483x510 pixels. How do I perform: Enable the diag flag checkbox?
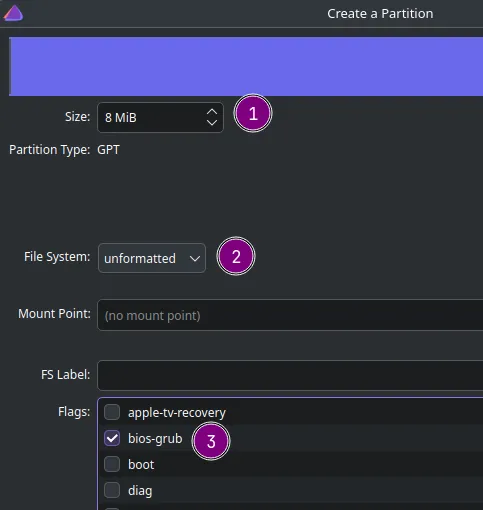click(112, 490)
